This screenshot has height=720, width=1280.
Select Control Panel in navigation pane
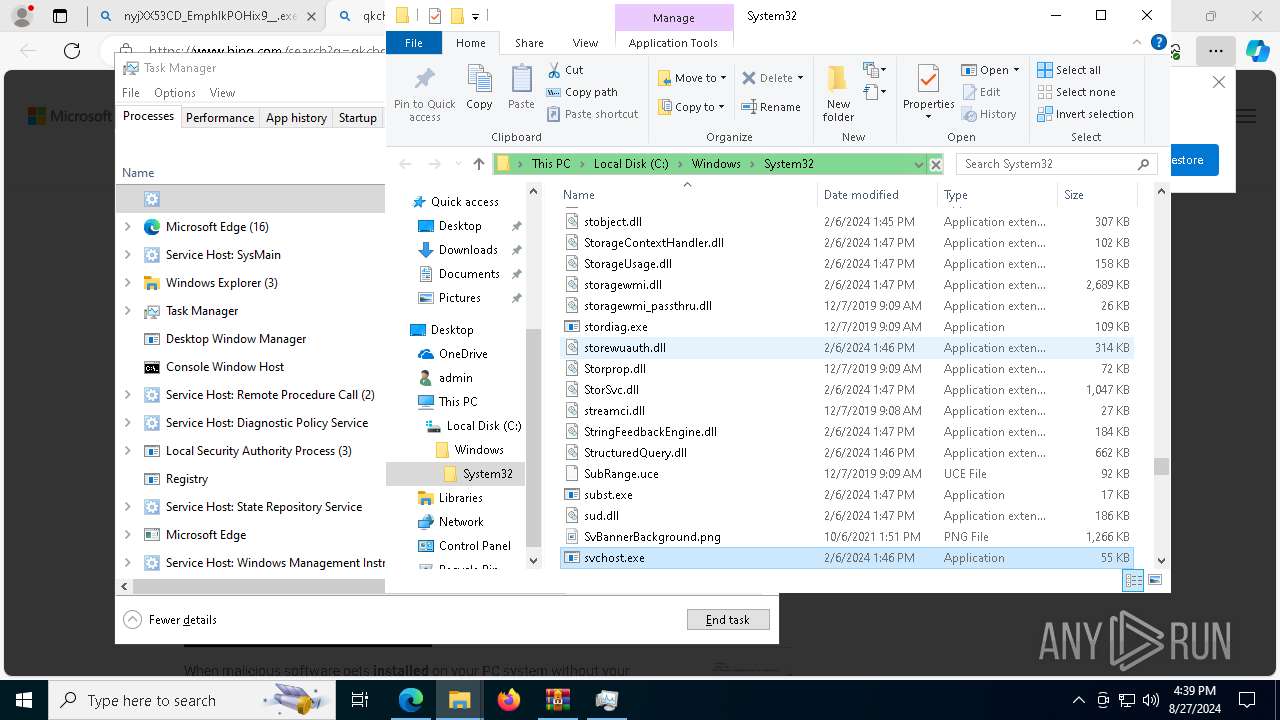(x=474, y=546)
